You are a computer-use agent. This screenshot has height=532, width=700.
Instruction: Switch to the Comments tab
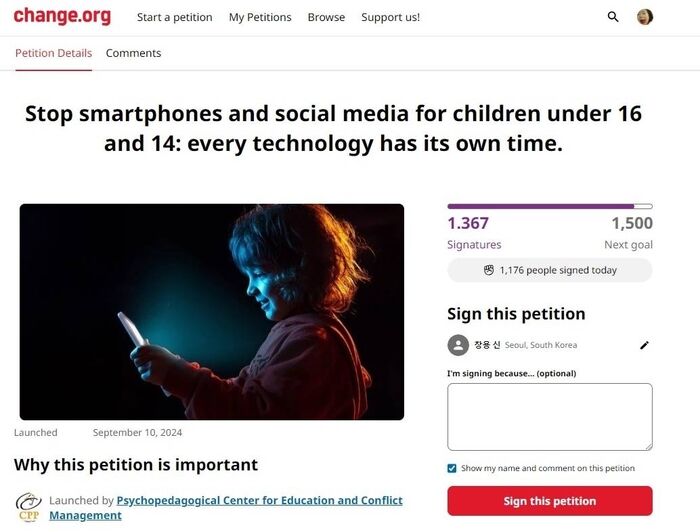pyautogui.click(x=133, y=53)
